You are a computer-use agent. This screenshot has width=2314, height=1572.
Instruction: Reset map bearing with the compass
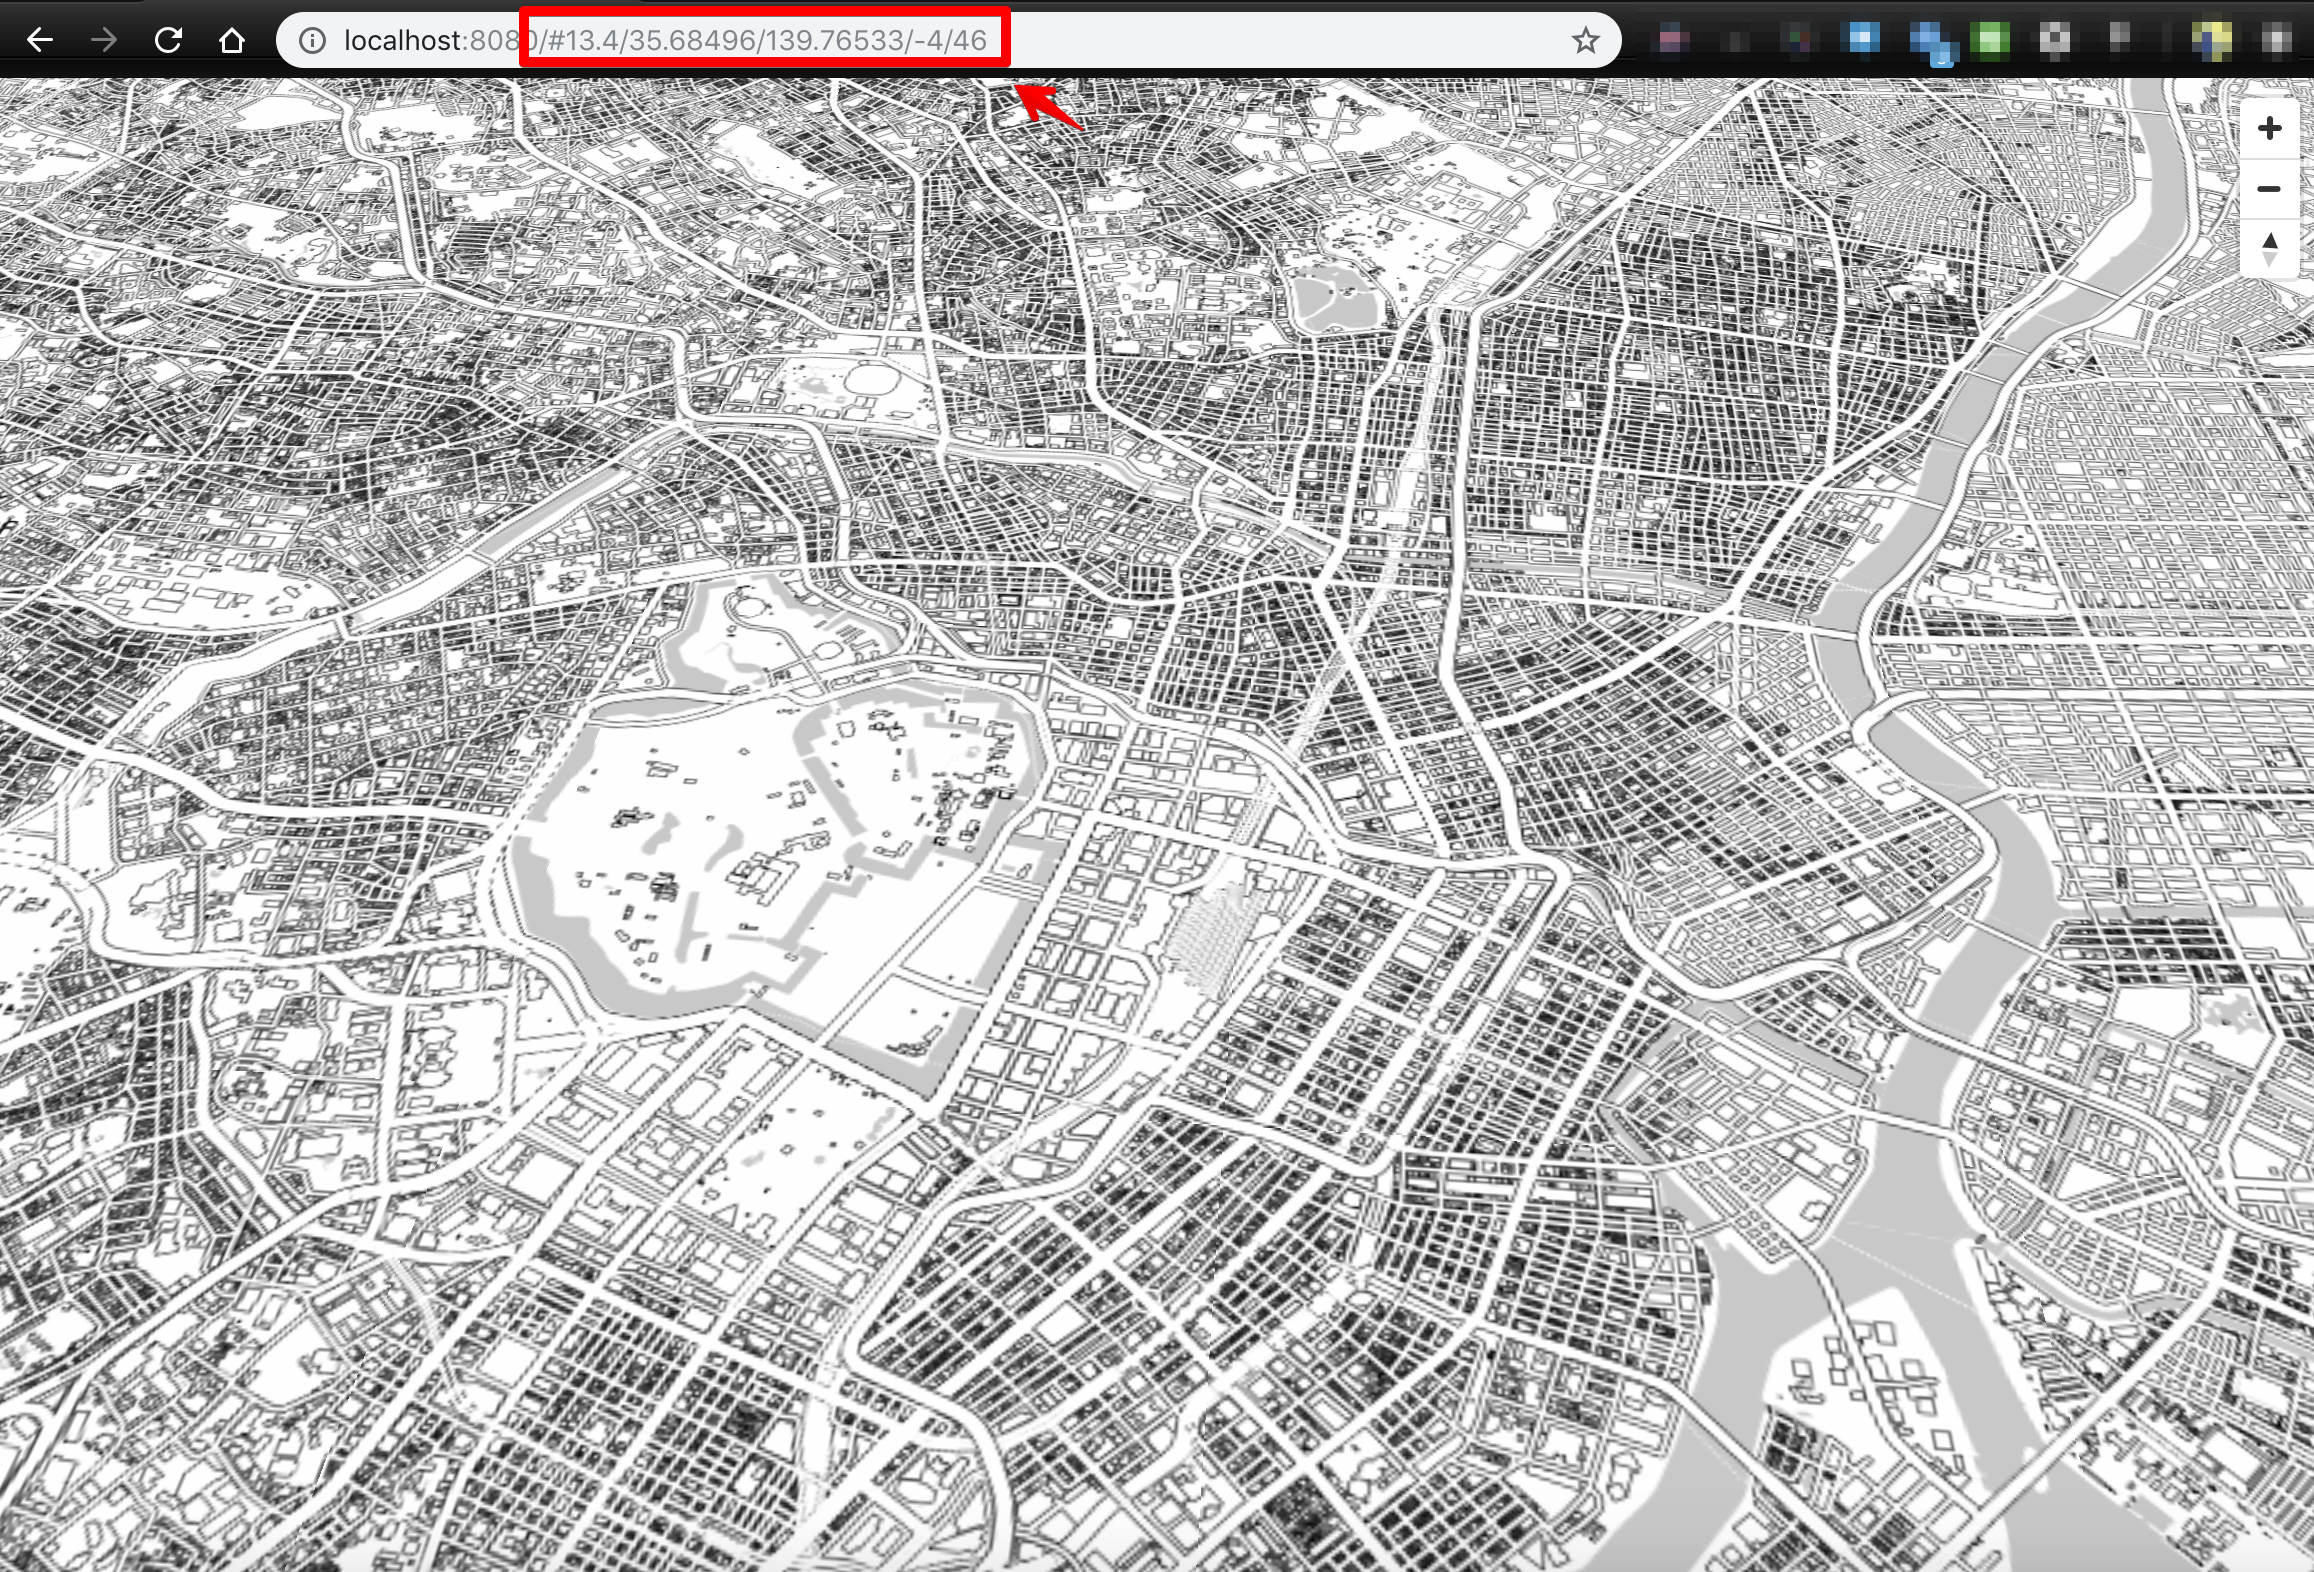point(2269,248)
